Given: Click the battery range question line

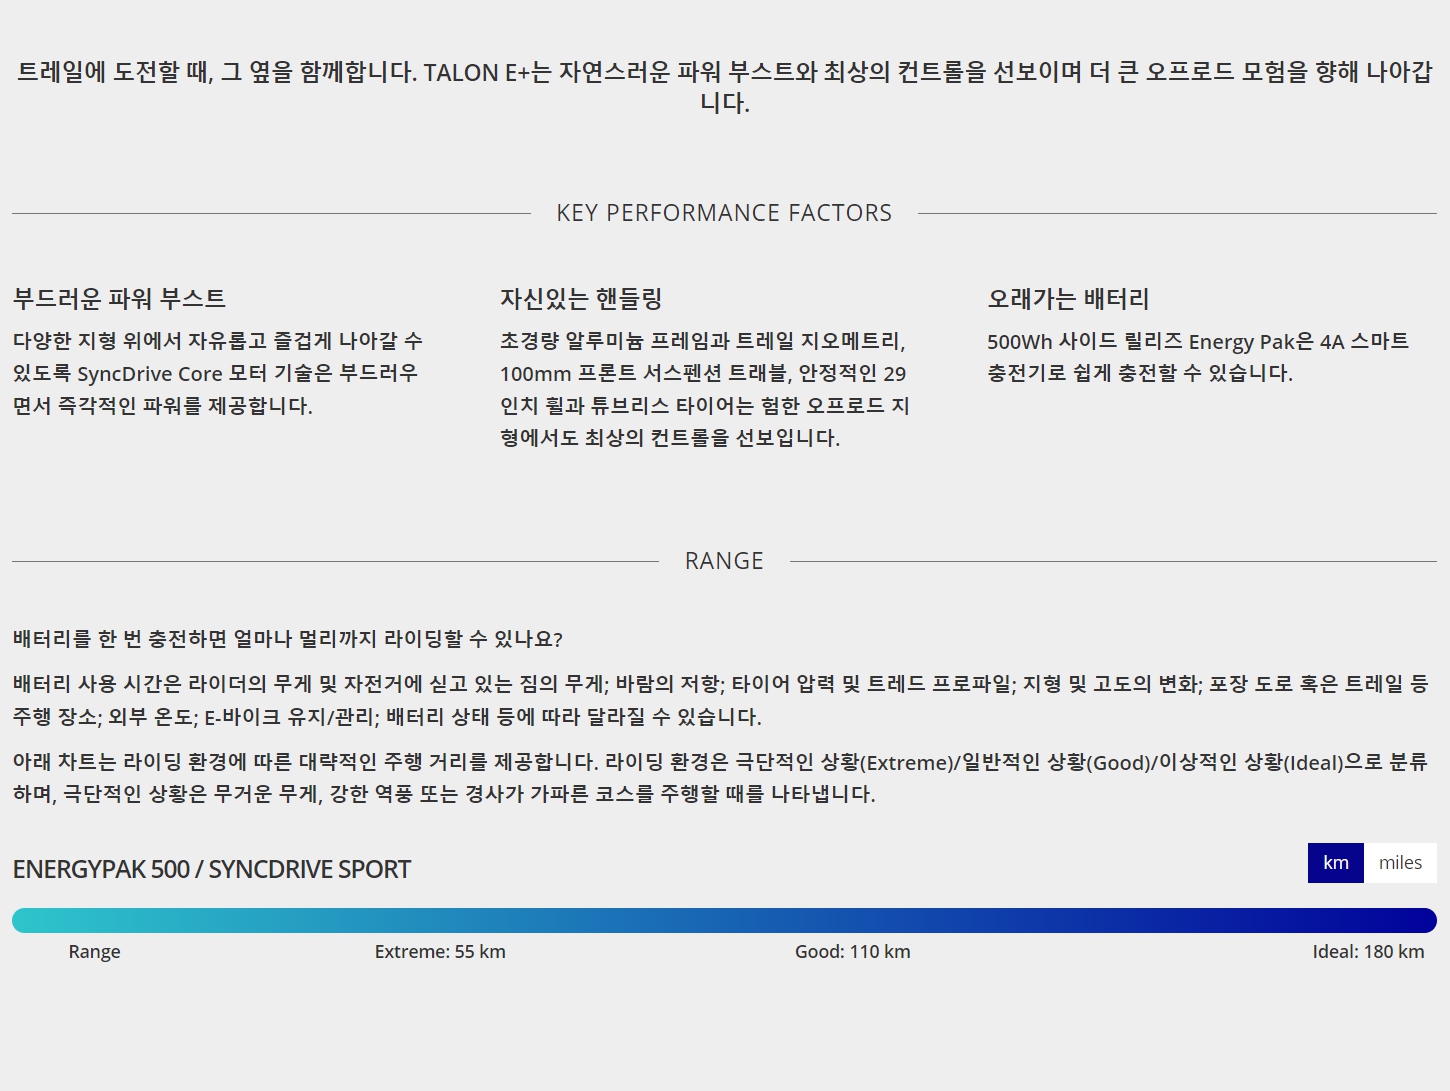Looking at the screenshot, I should (288, 639).
